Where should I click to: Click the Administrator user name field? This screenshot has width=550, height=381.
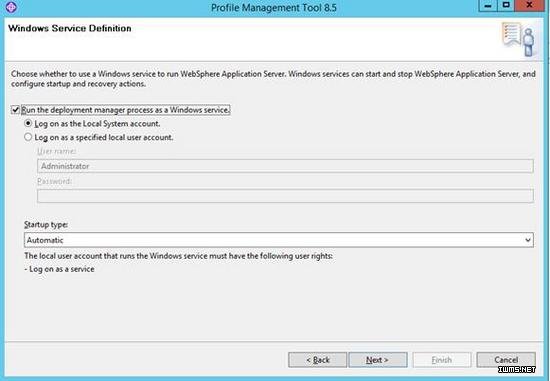(285, 166)
